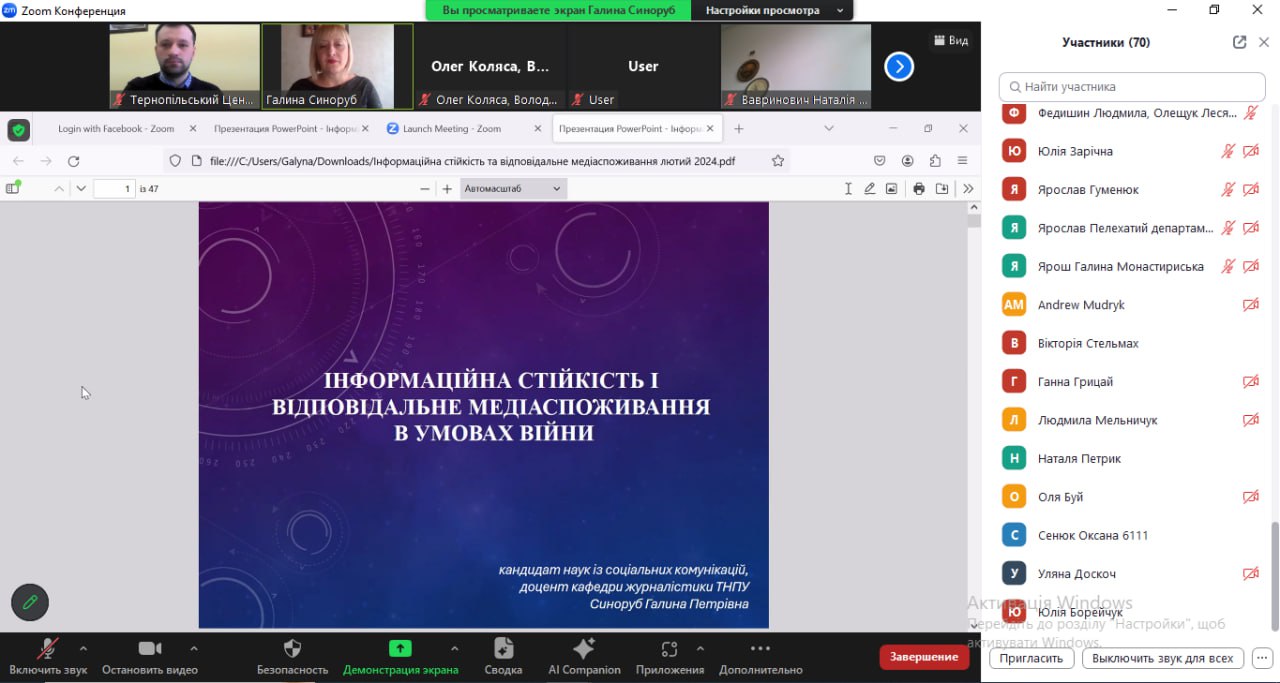Bookmark this page with star icon
Image resolution: width=1280 pixels, height=683 pixels.
[778, 161]
